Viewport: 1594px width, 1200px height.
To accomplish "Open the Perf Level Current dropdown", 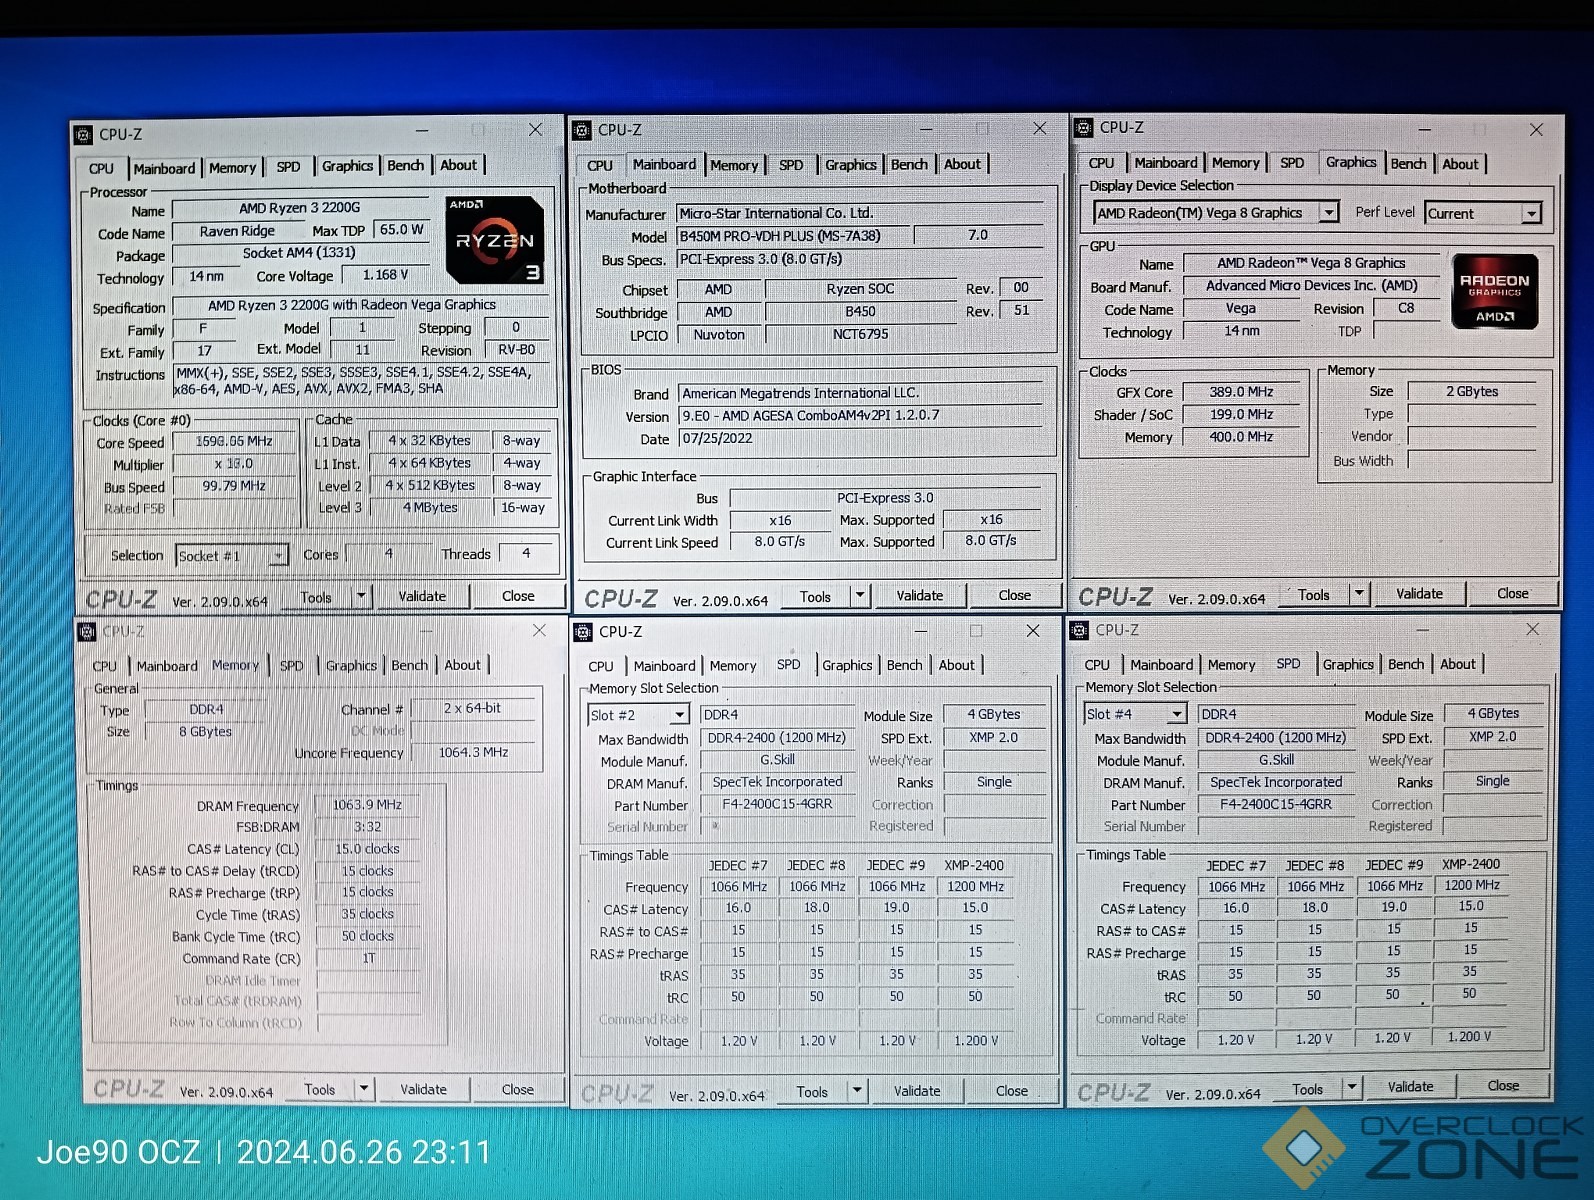I will 1531,213.
